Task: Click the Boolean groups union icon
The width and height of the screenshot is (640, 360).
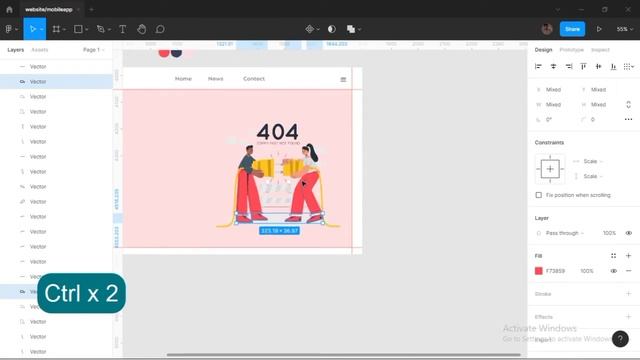Action: click(351, 29)
